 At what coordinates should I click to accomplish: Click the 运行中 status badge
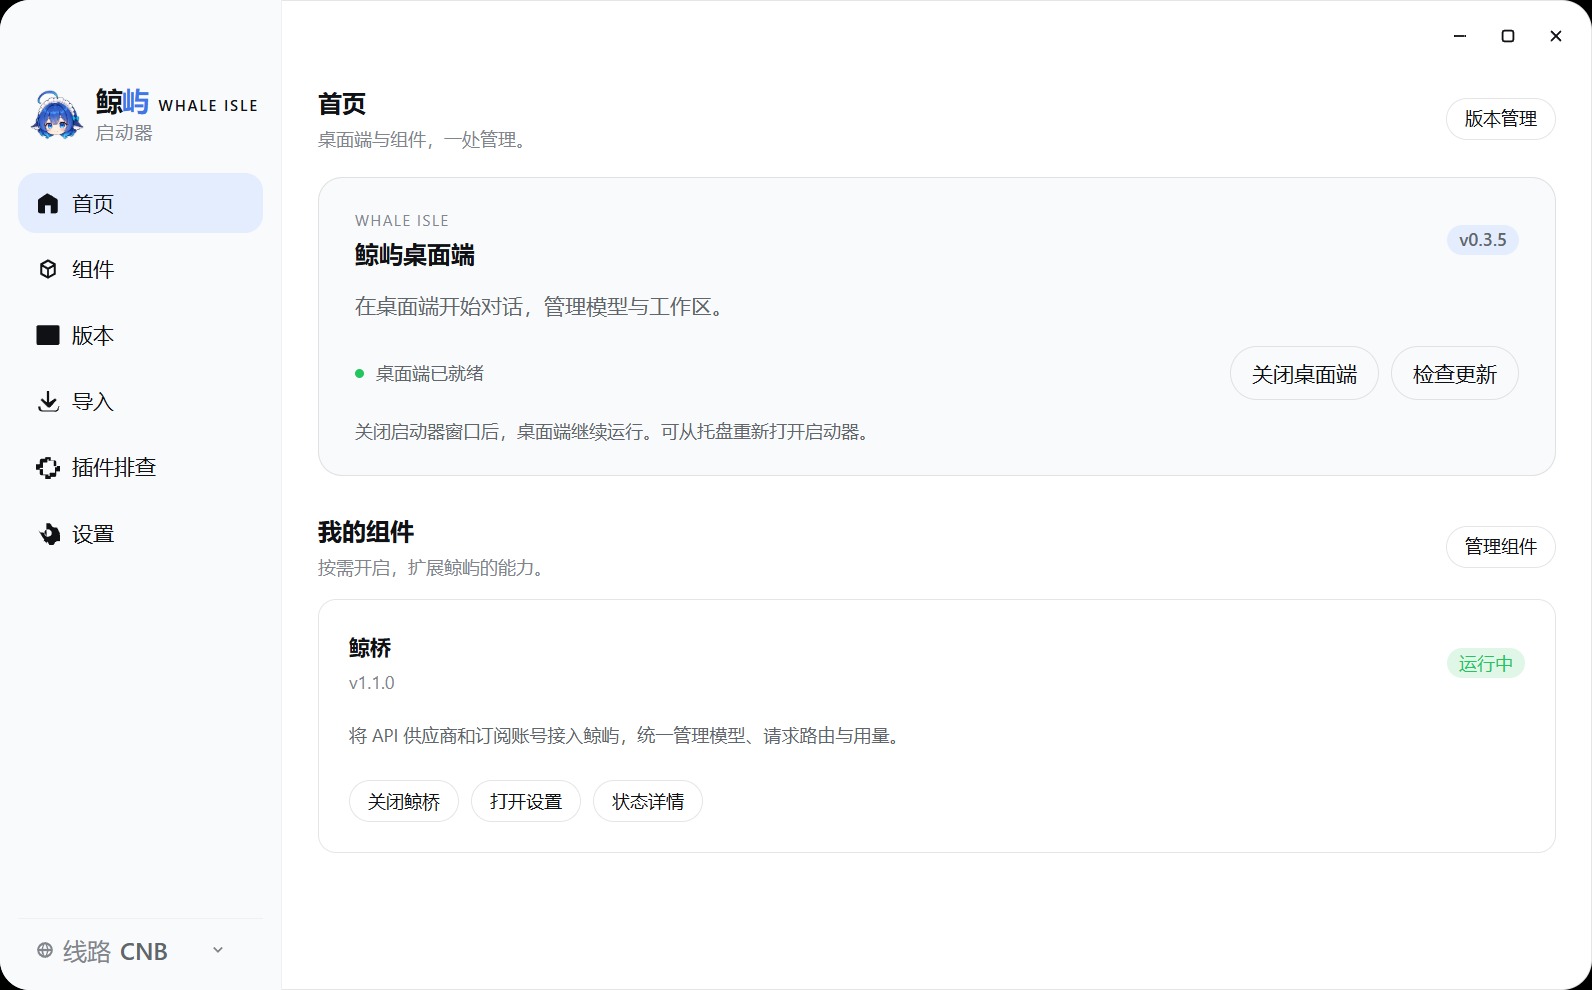1485,664
